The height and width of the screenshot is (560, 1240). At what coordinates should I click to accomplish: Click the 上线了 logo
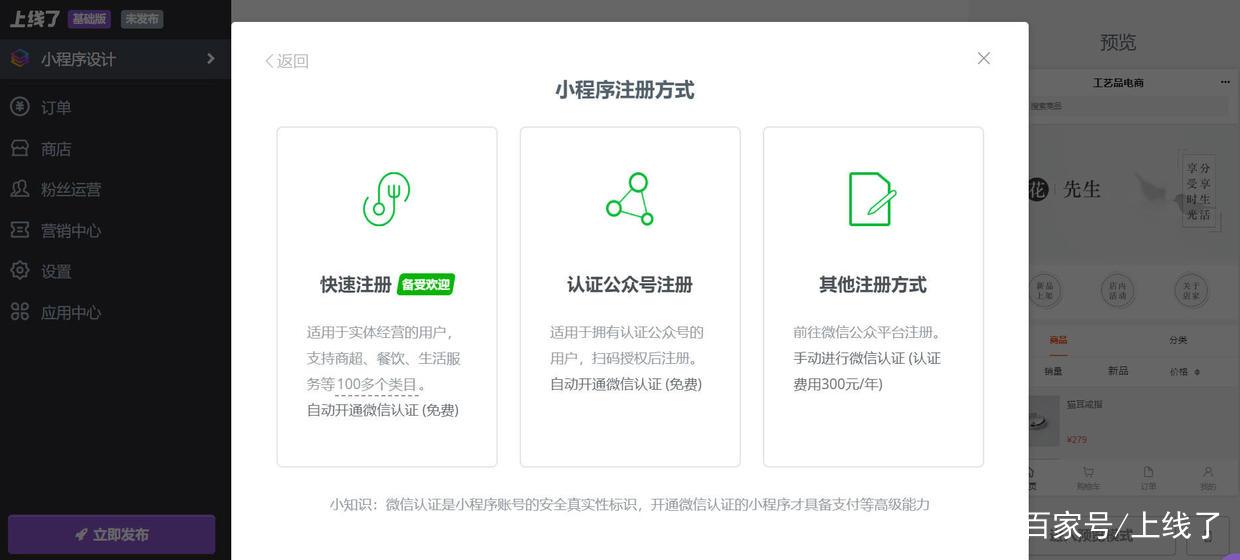pyautogui.click(x=35, y=19)
